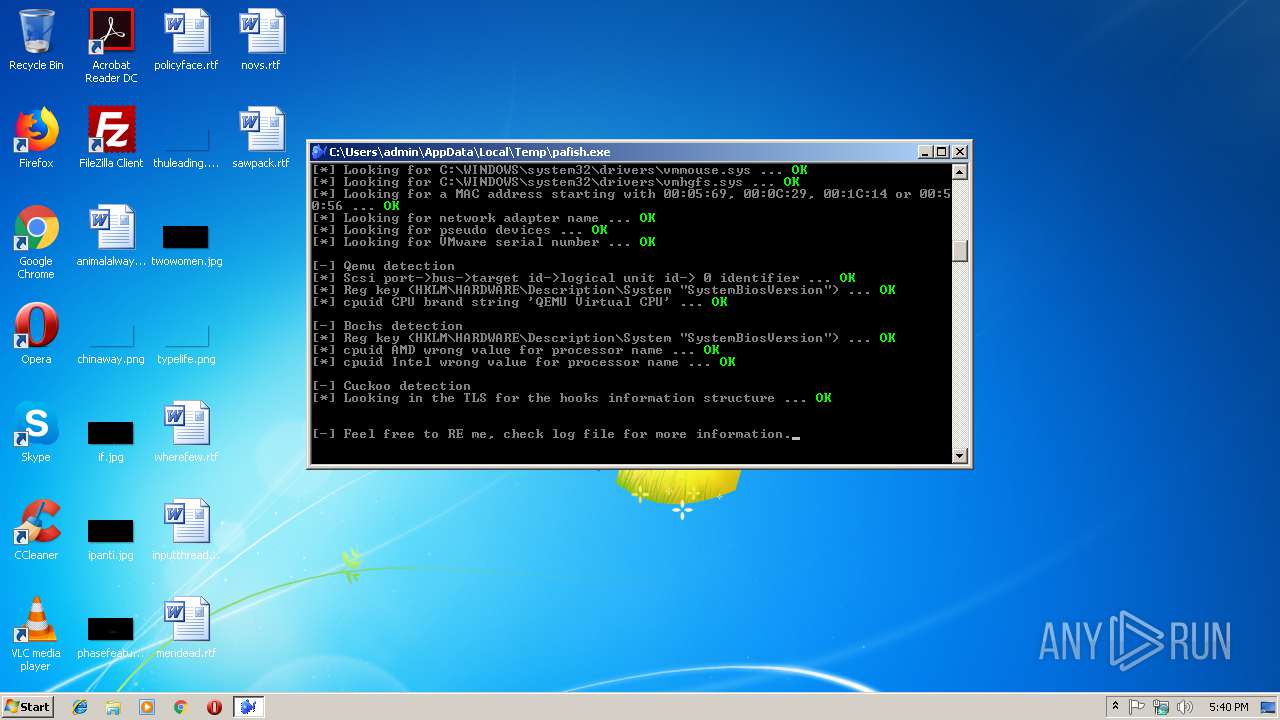Open the Start menu
Image resolution: width=1280 pixels, height=720 pixels.
tap(27, 706)
